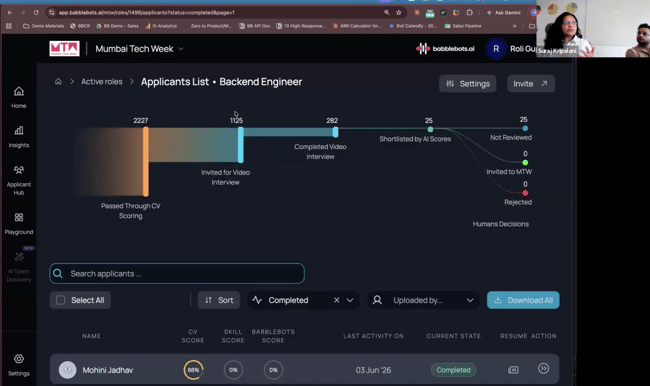Click the MTW logo

(x=64, y=49)
